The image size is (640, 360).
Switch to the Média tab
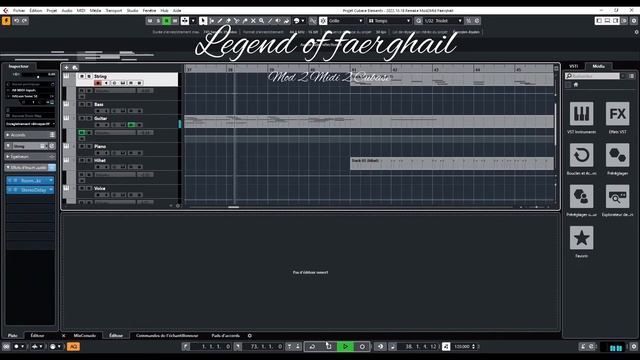pyautogui.click(x=598, y=66)
